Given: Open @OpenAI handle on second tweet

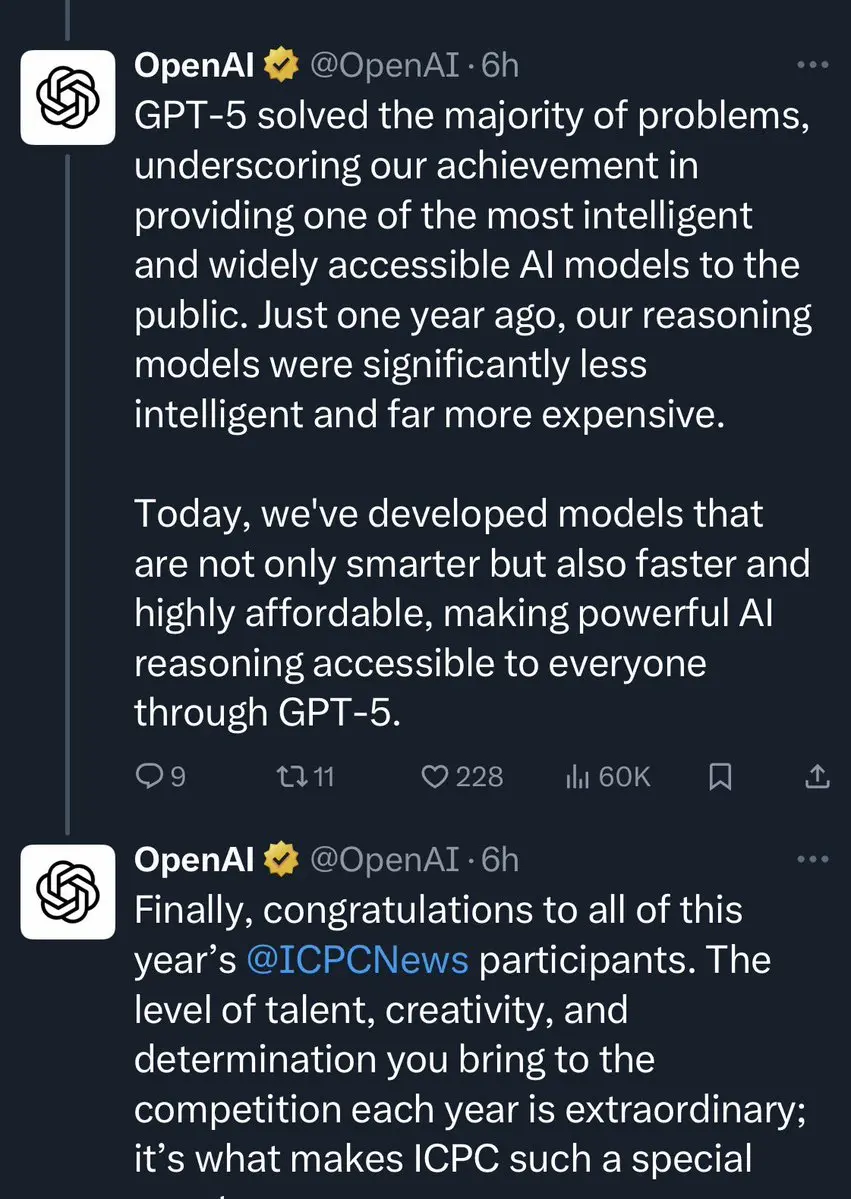Looking at the screenshot, I should (x=385, y=860).
